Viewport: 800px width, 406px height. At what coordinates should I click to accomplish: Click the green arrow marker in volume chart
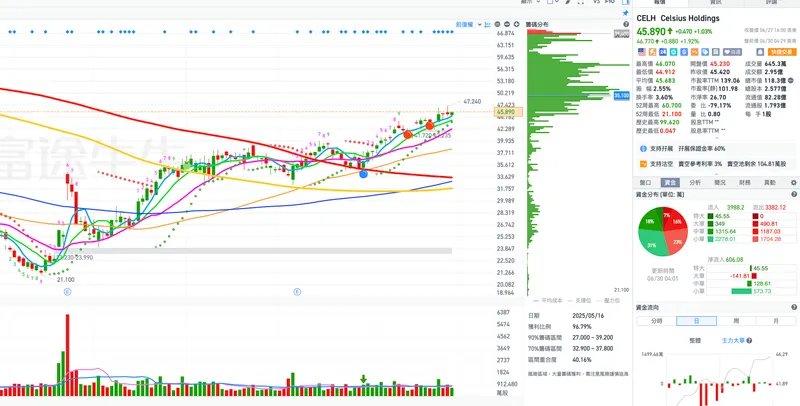click(363, 379)
